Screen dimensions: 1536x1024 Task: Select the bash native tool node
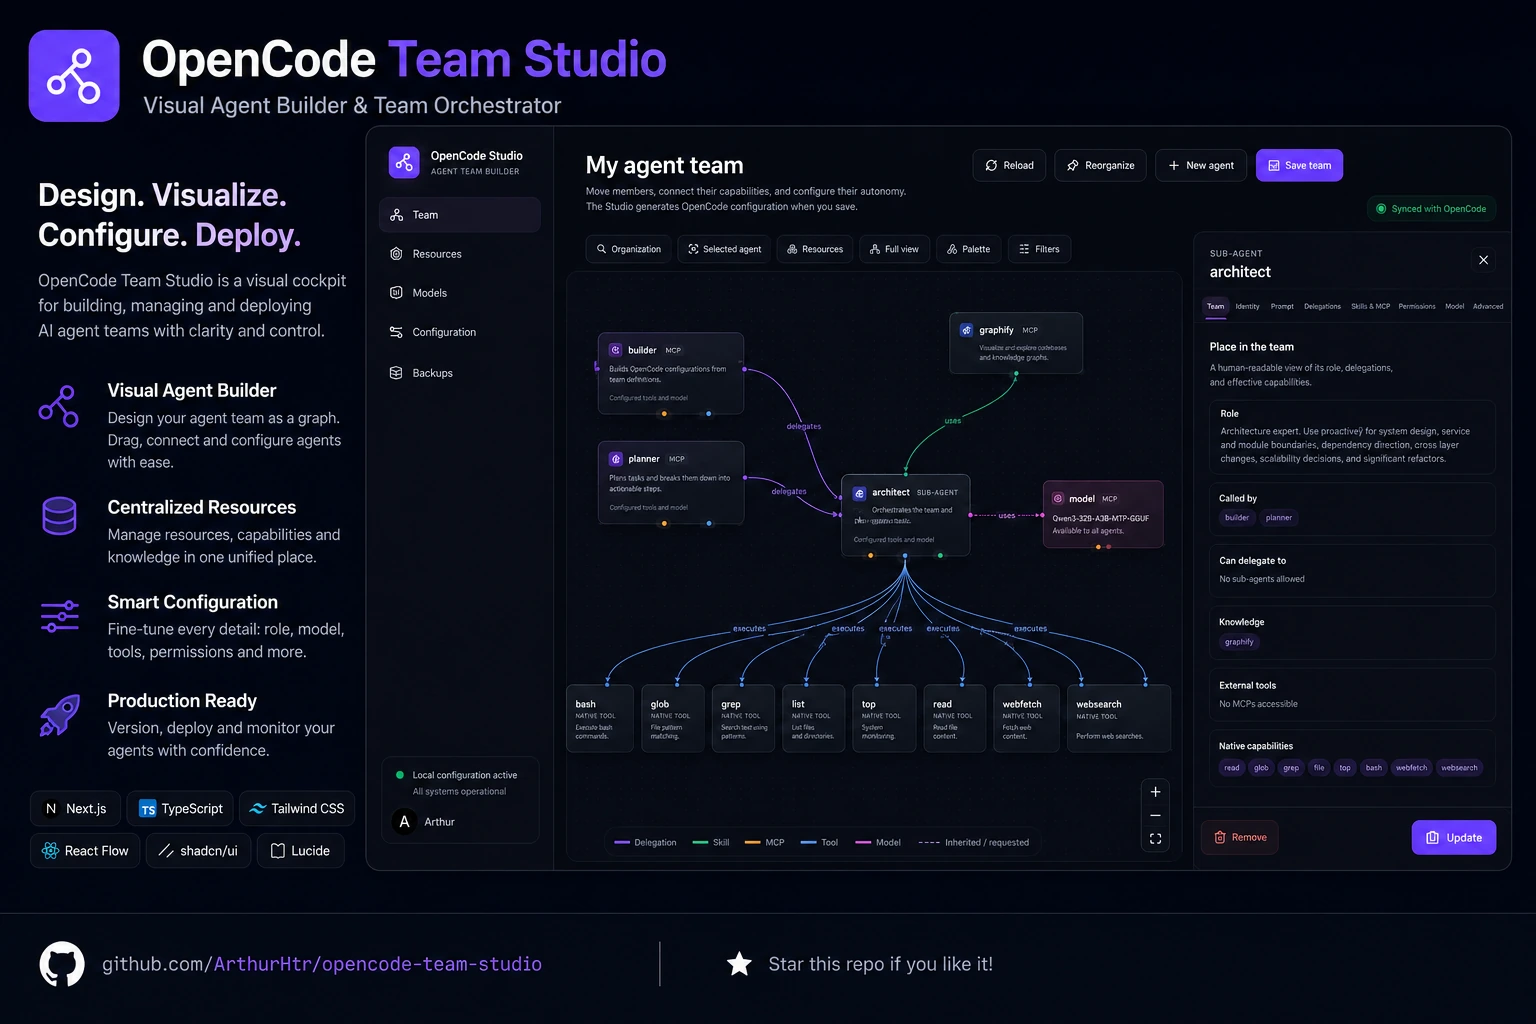point(600,718)
